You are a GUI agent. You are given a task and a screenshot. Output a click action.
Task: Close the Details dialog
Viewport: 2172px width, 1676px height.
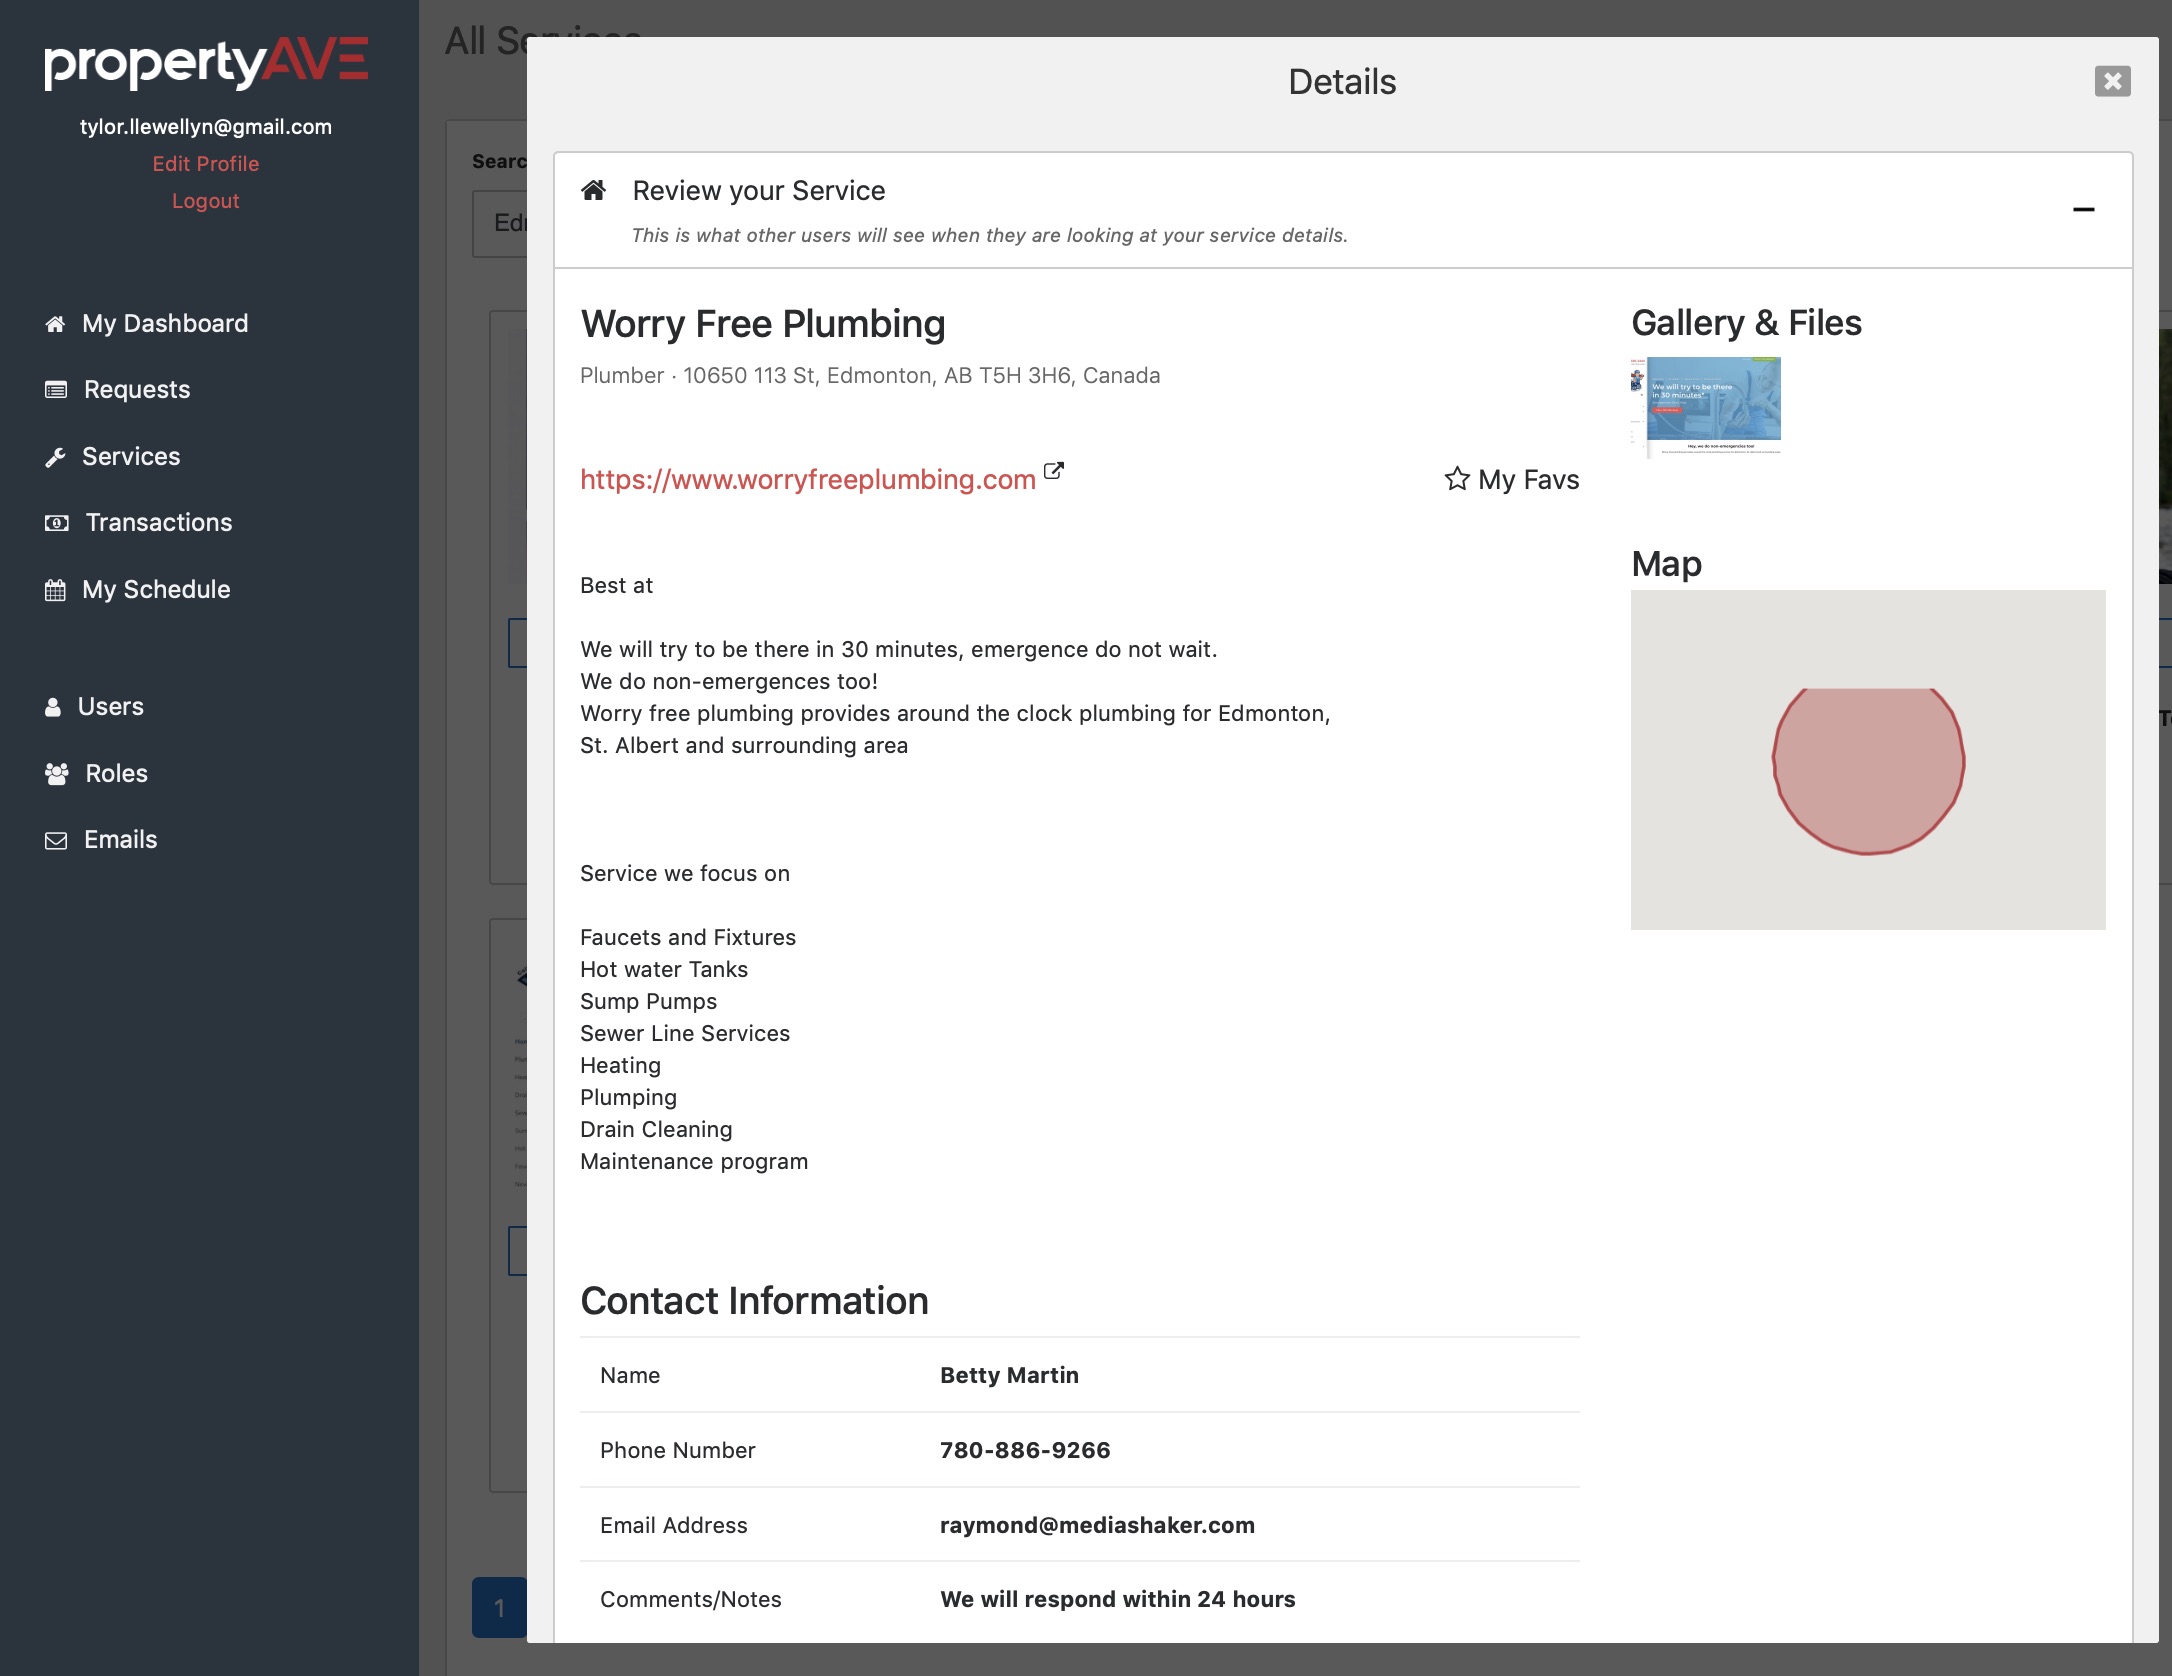(2112, 81)
